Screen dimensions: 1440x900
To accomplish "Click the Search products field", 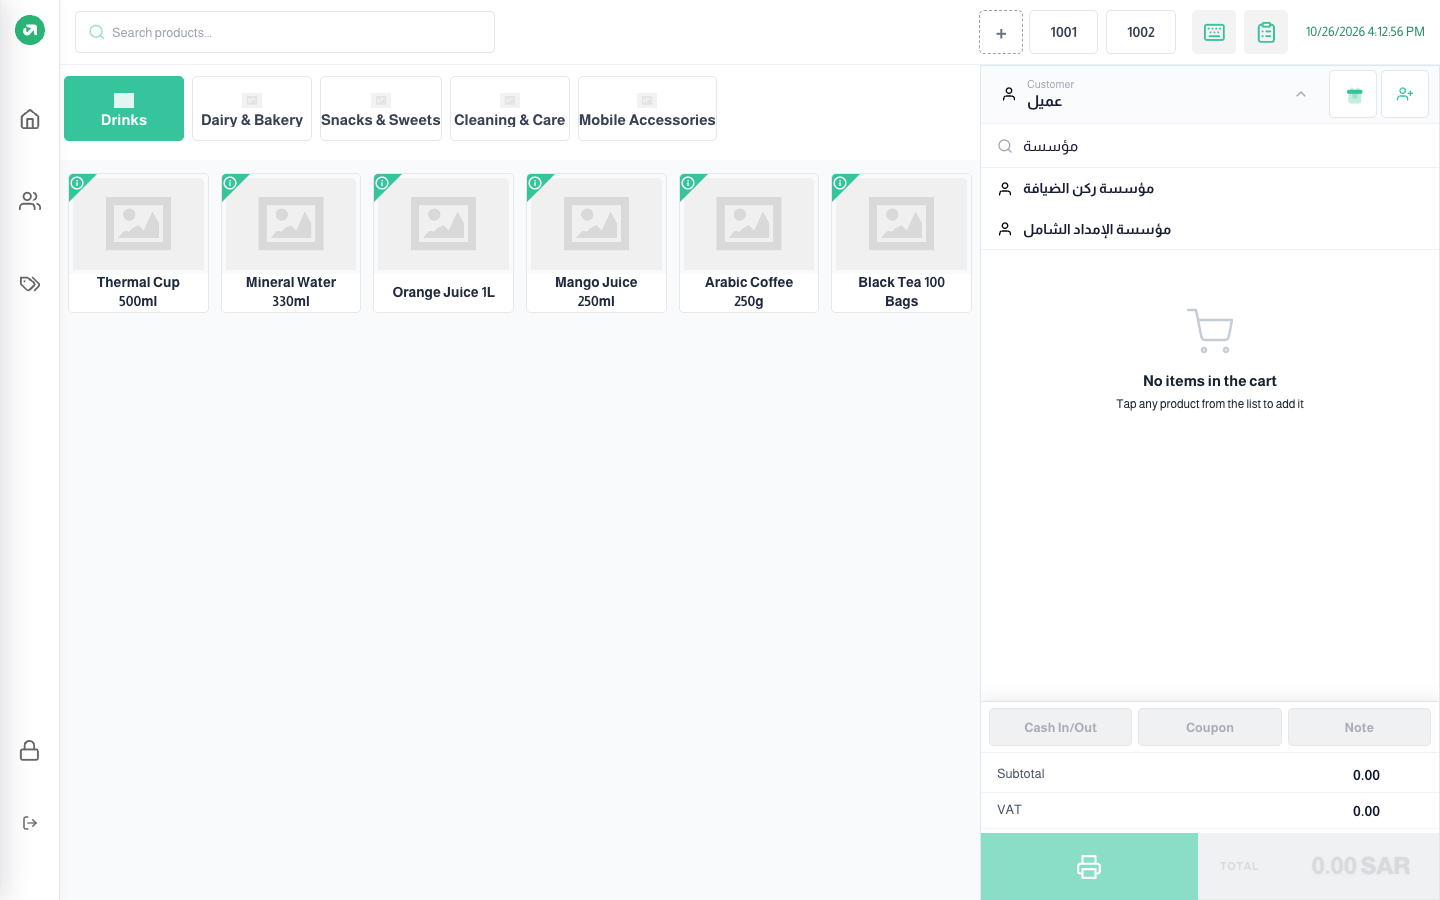I will pos(285,32).
